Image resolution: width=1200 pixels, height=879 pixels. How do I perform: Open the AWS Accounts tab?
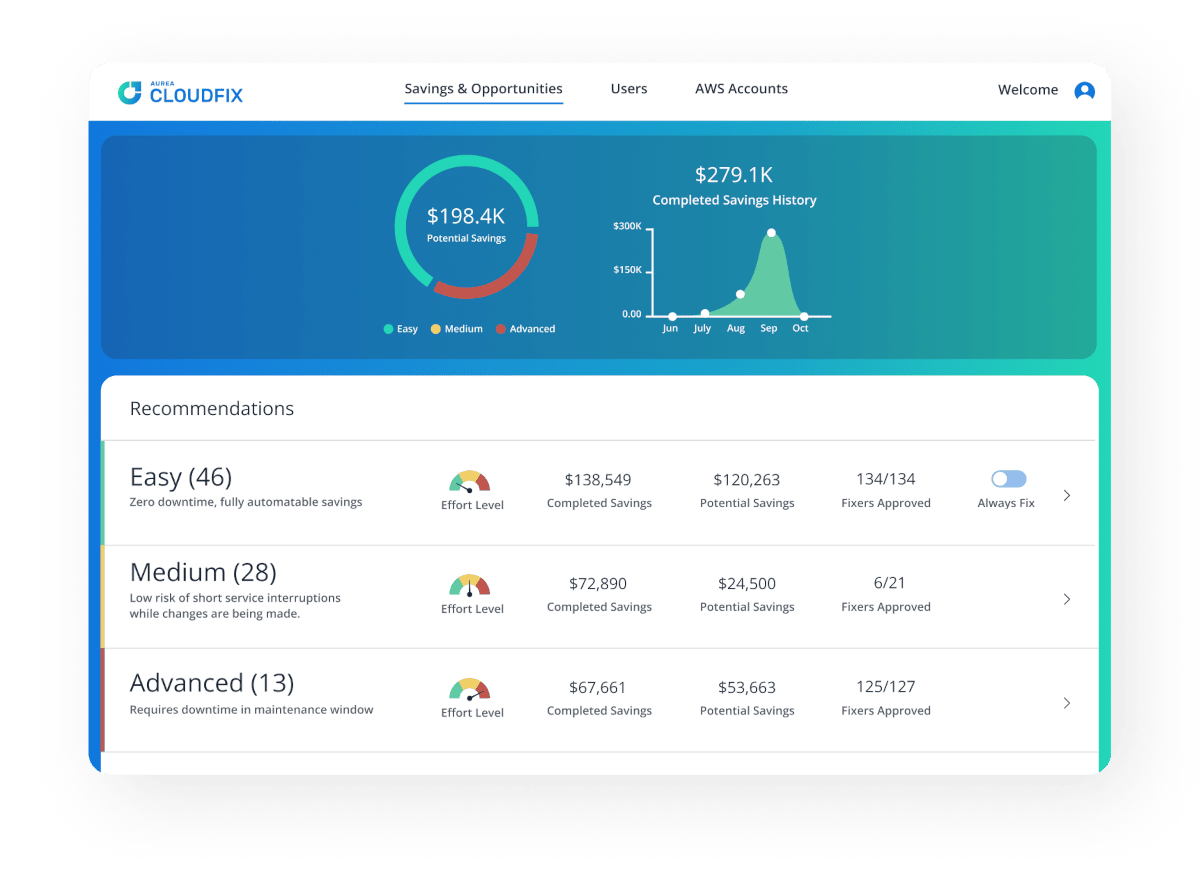point(741,88)
